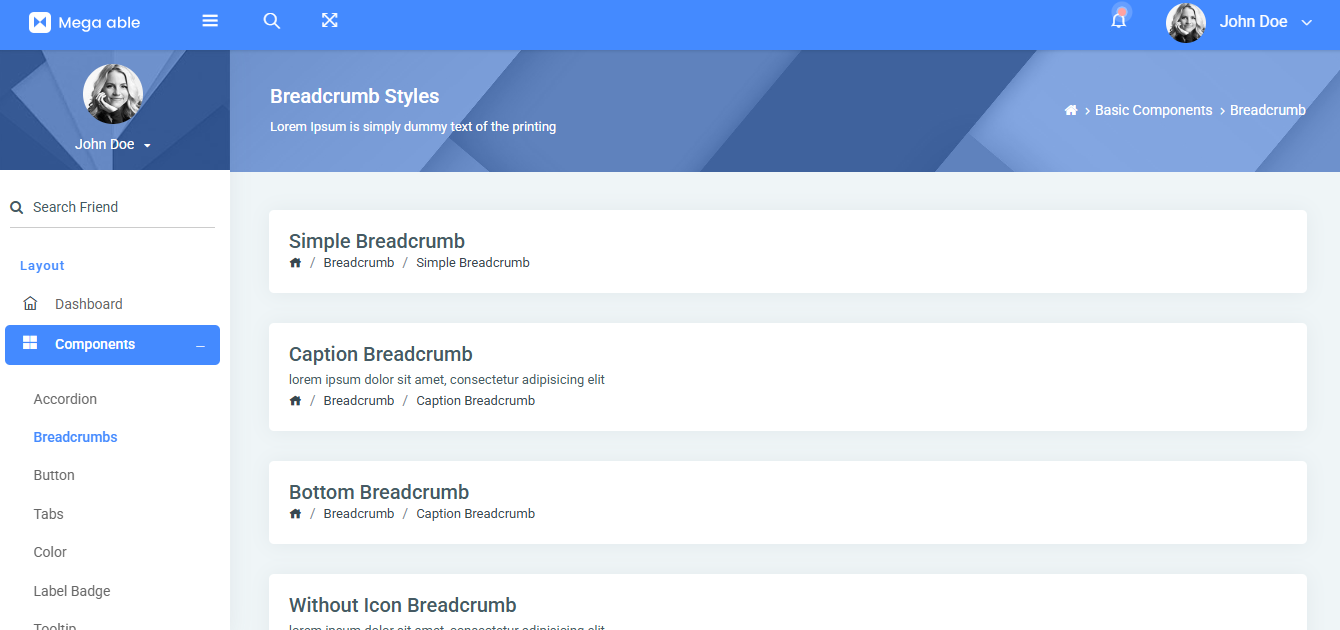Open the Label Badge sidebar item

[72, 591]
